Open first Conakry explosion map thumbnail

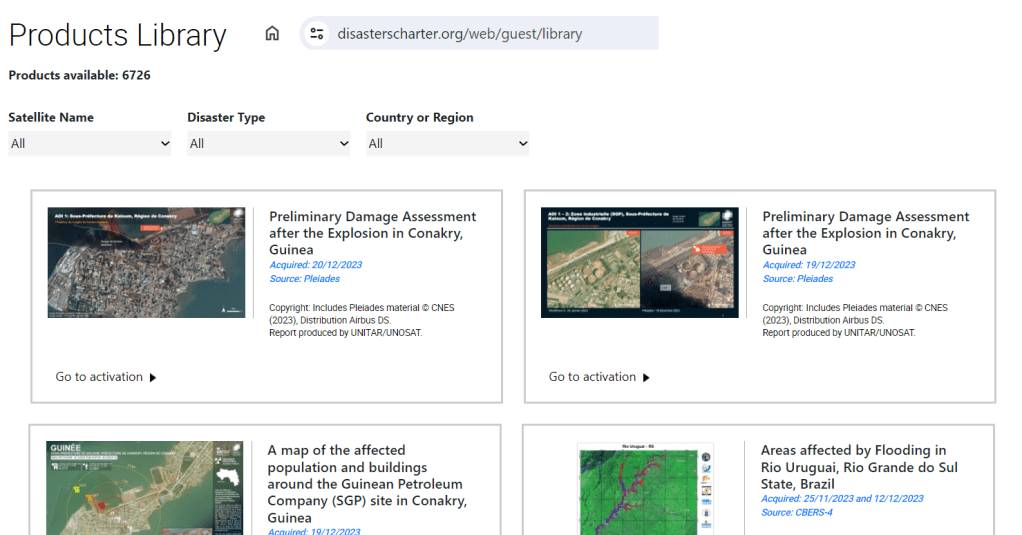coord(146,263)
